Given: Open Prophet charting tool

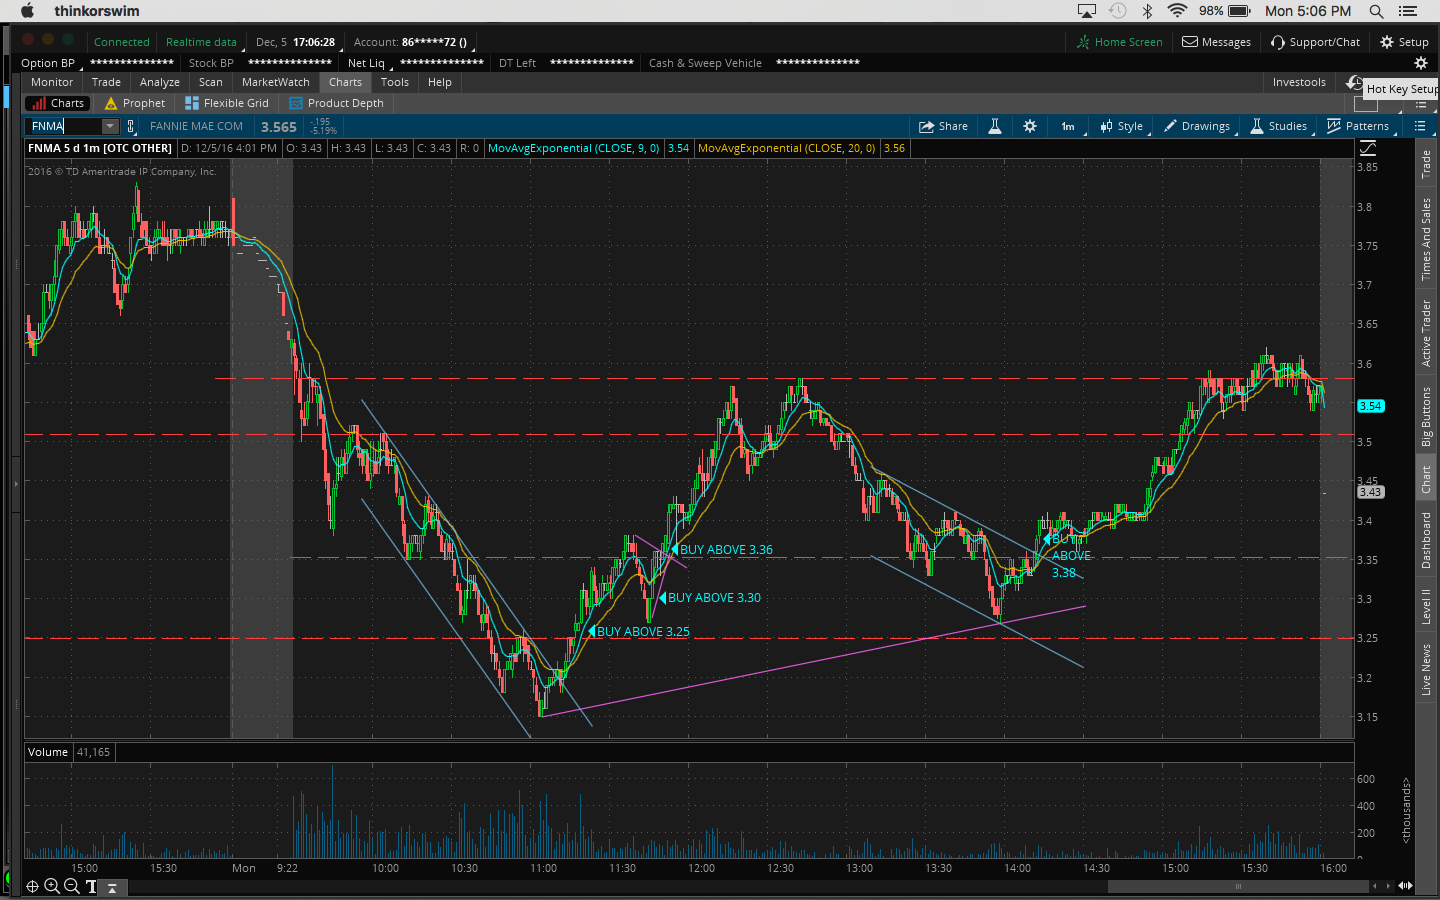Looking at the screenshot, I should tap(134, 103).
